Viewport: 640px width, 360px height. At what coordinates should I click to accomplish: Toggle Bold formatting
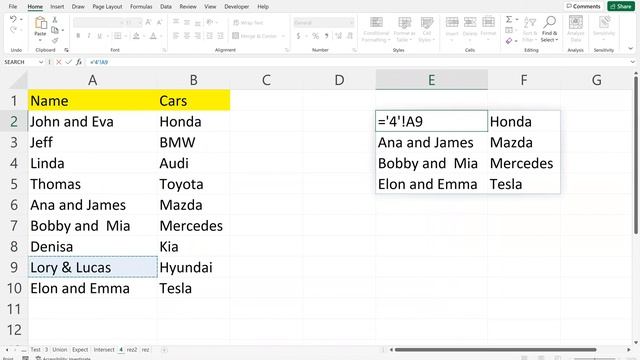click(78, 36)
